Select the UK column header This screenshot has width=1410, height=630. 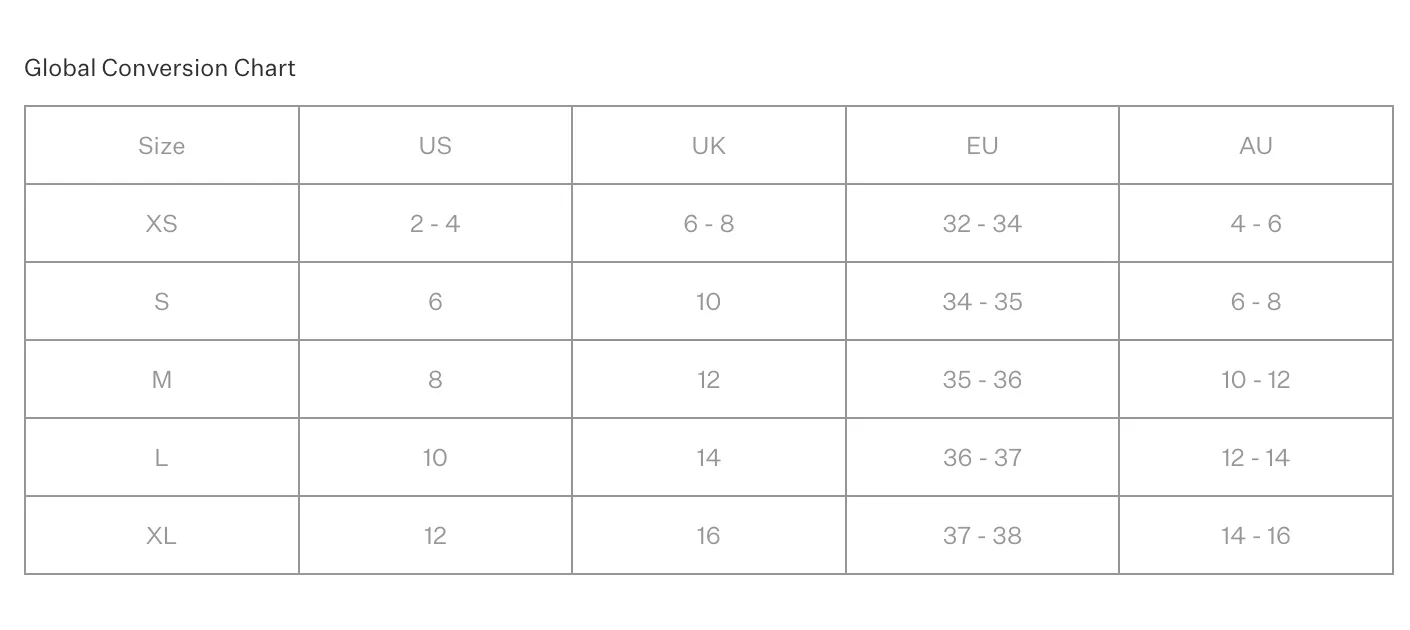tap(709, 146)
